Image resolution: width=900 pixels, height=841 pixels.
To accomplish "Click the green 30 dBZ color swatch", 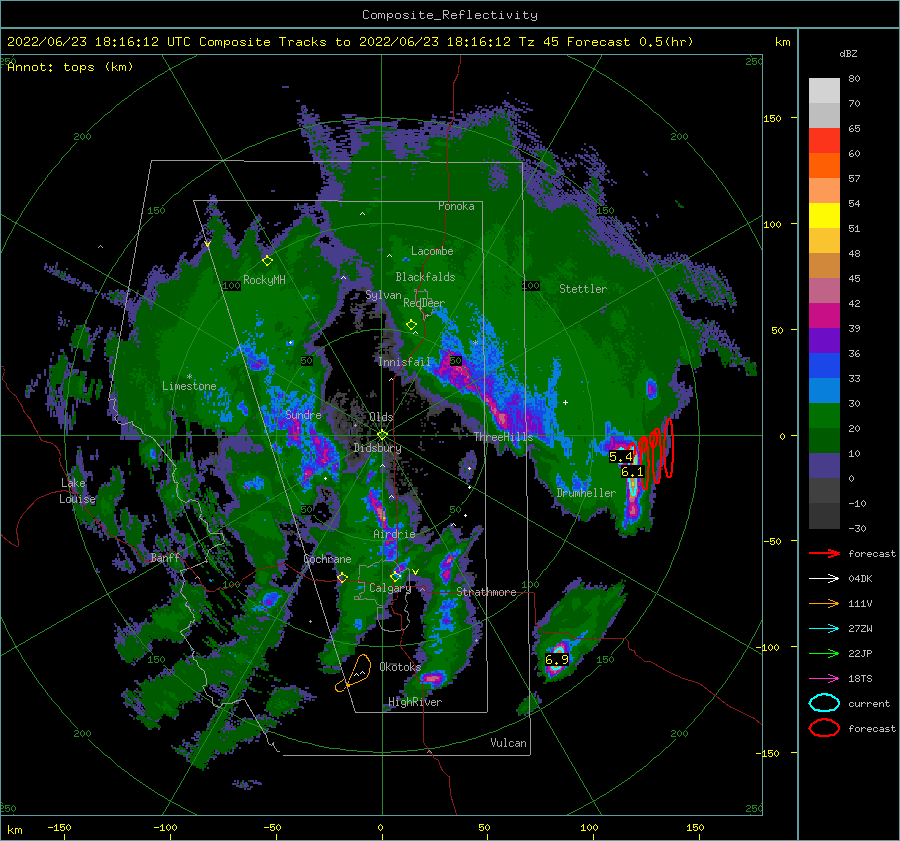I will coord(824,415).
